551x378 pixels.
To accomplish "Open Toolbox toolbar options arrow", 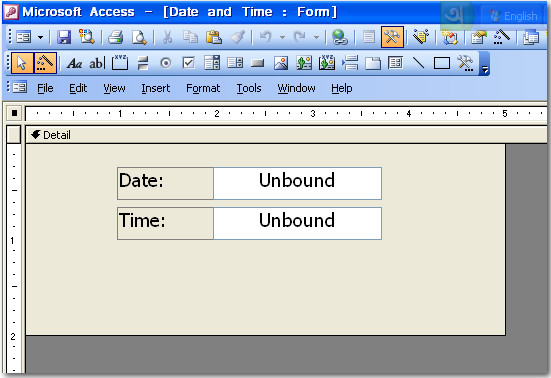I will click(x=485, y=64).
